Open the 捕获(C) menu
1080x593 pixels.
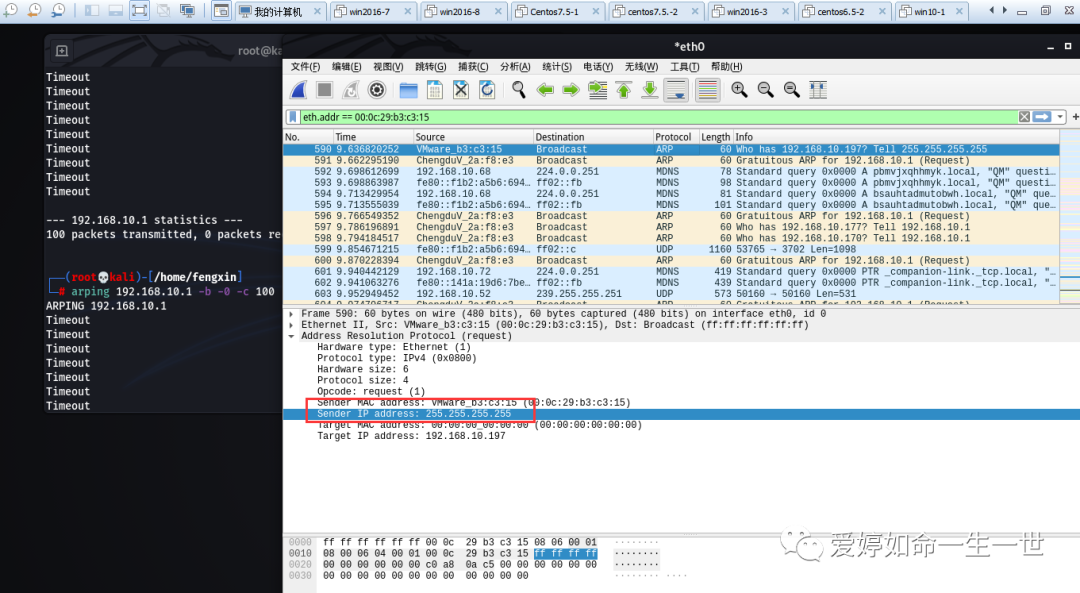click(473, 67)
